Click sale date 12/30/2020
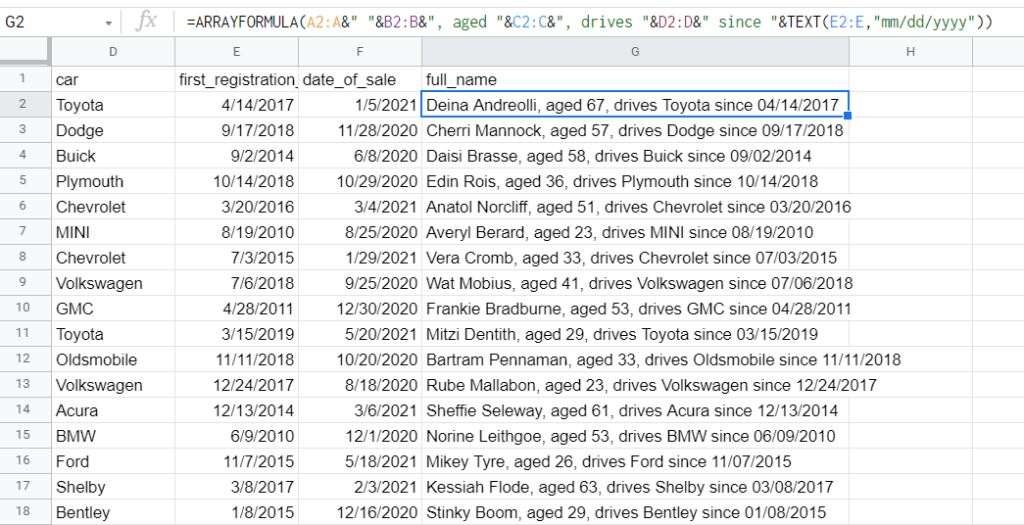This screenshot has width=1024, height=525. click(360, 308)
